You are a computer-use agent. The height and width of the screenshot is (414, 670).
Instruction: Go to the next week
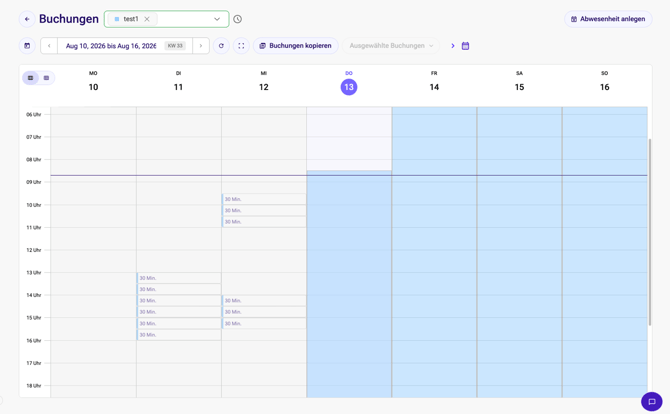tap(201, 46)
